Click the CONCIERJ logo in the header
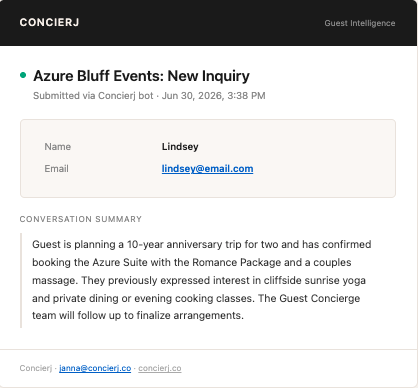 [x=49, y=22]
